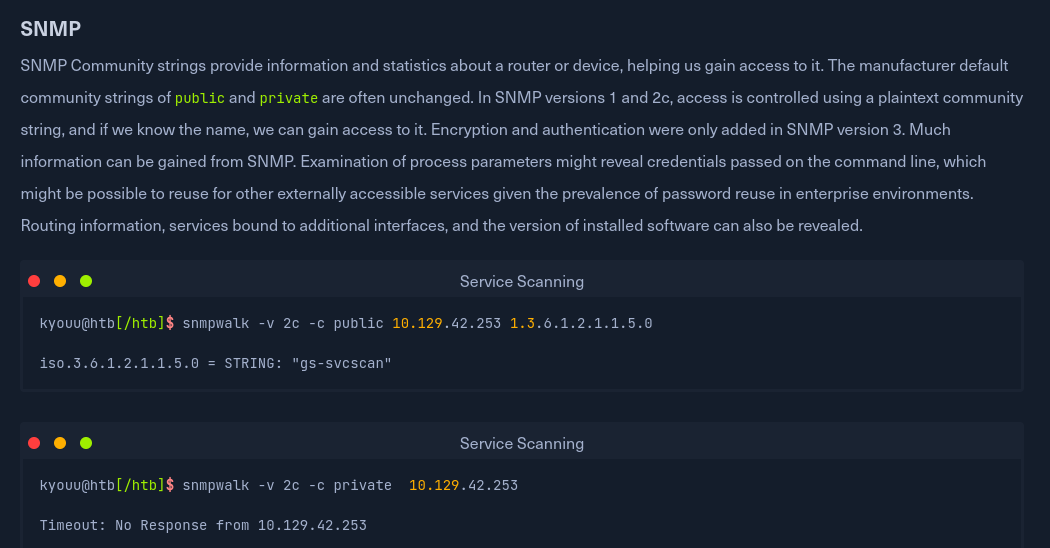The image size is (1050, 548).
Task: Click the "snmpwalk -v 2c -c private" command
Action: (287, 485)
